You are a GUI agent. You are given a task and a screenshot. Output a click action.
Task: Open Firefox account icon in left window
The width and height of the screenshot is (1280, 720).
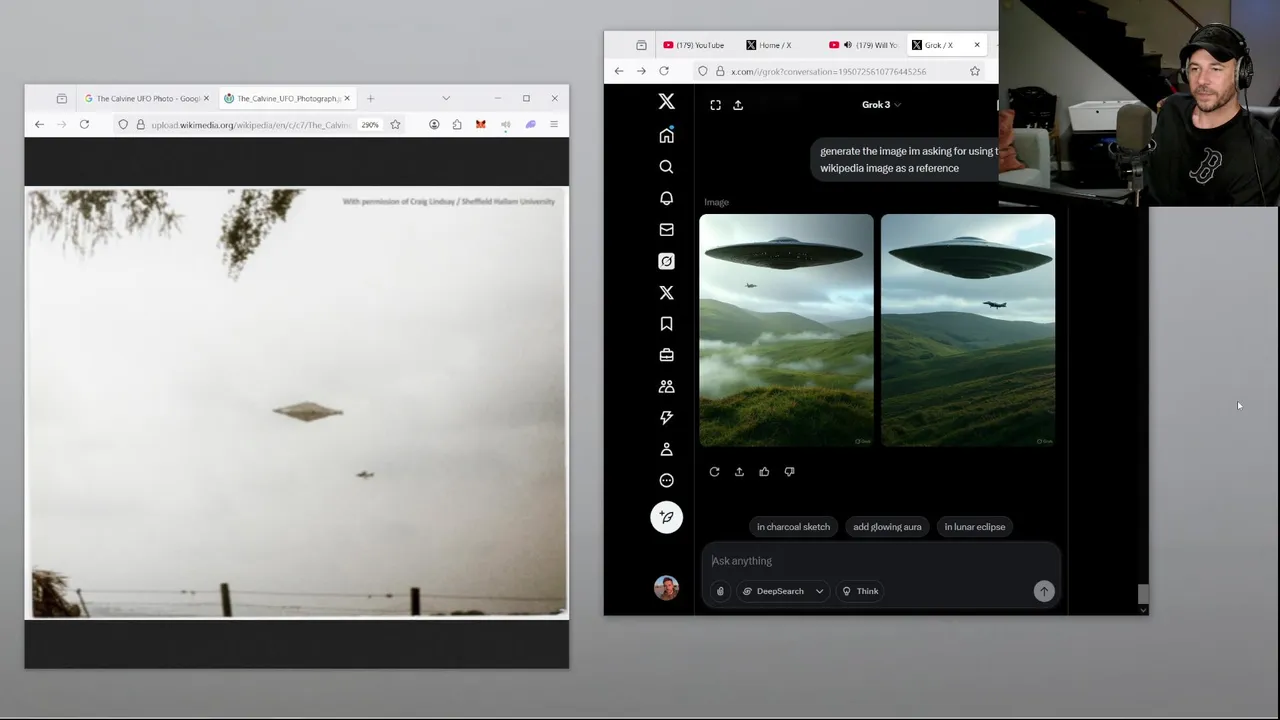pos(434,125)
